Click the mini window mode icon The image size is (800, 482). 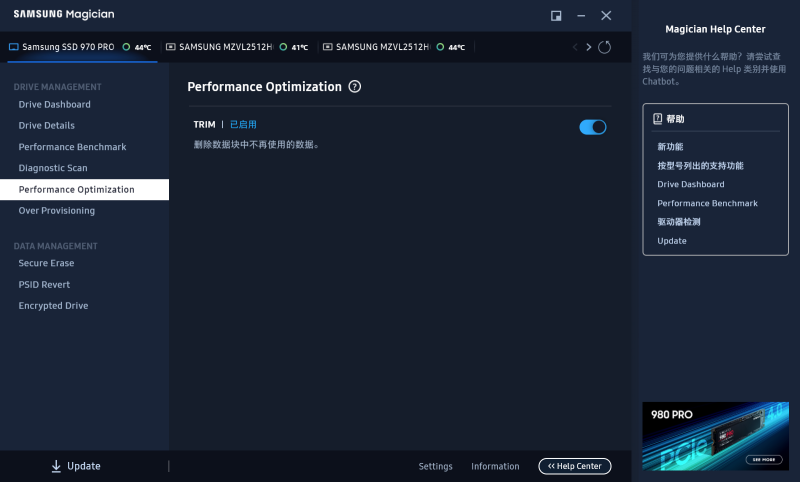[556, 16]
